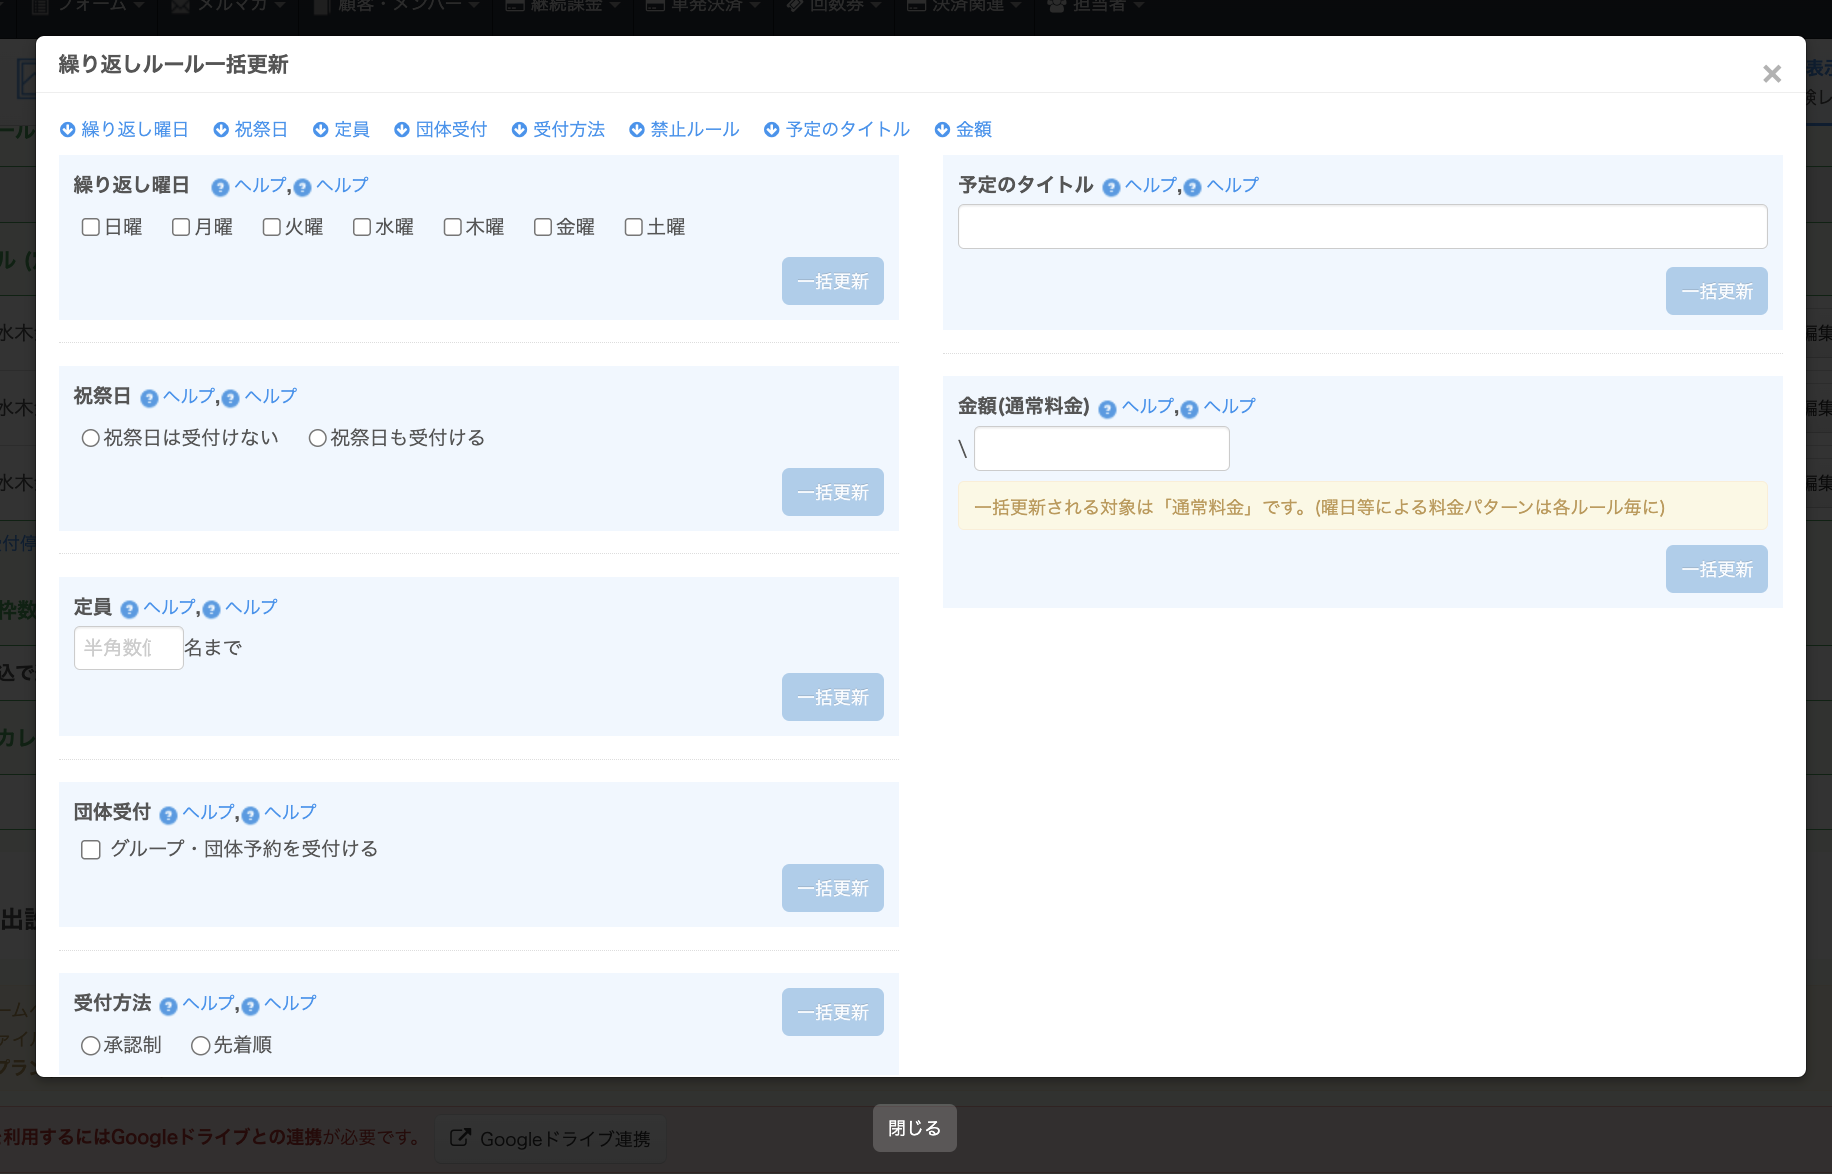Choose the 先着順 radio button
Image resolution: width=1832 pixels, height=1174 pixels.
200,1045
